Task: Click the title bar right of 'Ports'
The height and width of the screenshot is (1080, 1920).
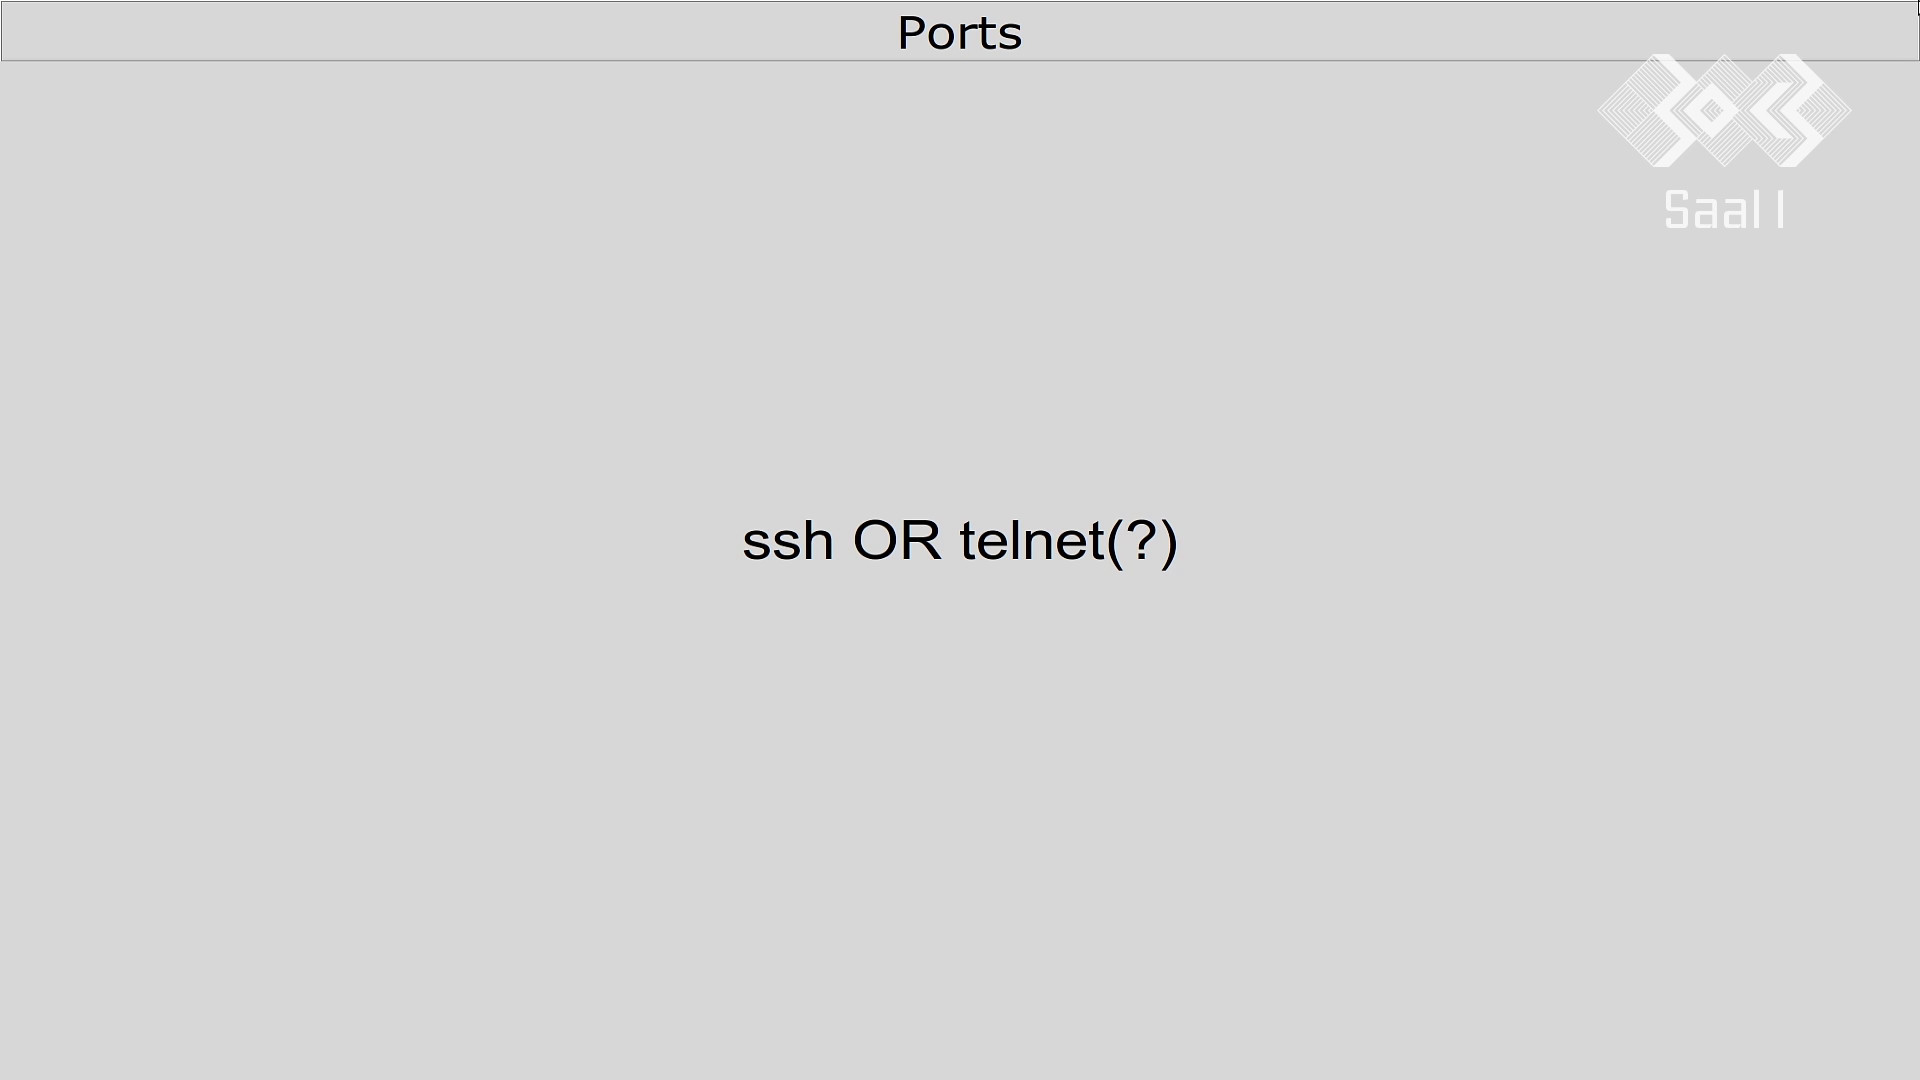Action: pyautogui.click(x=1470, y=32)
